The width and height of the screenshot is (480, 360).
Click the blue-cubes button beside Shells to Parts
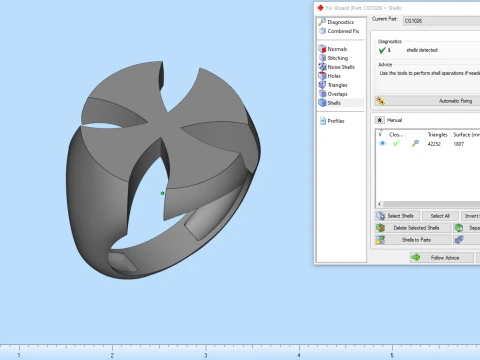(x=467, y=240)
